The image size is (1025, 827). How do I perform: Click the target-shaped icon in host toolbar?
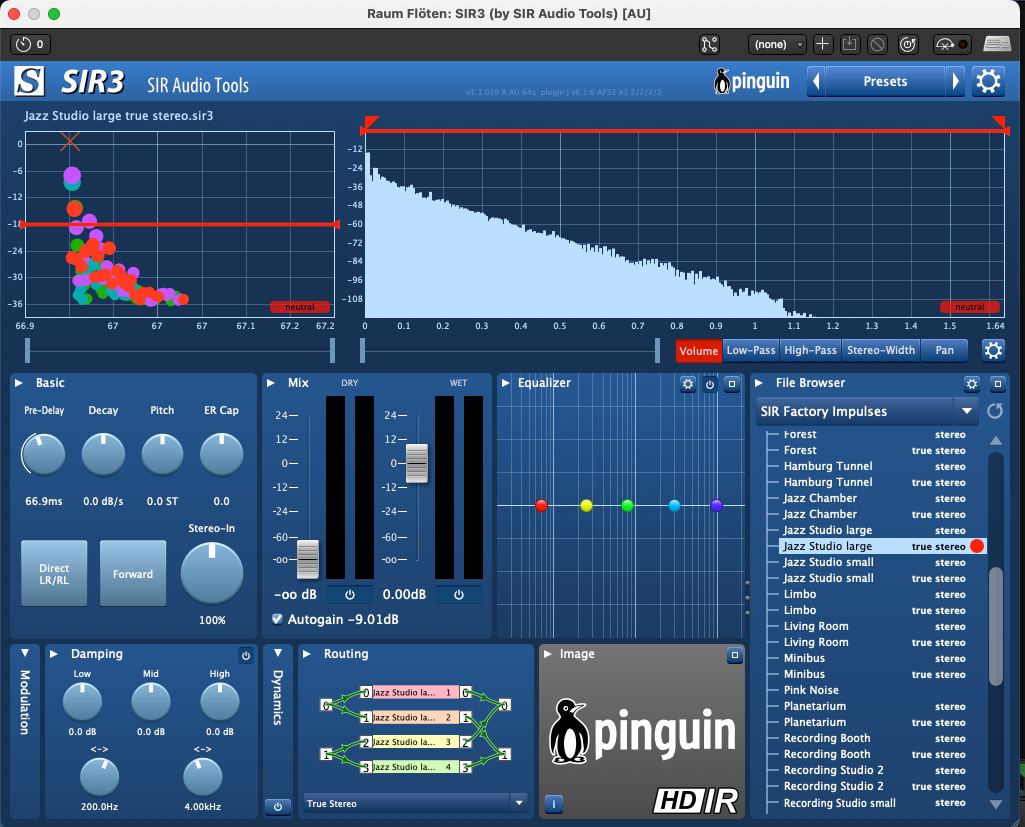908,44
